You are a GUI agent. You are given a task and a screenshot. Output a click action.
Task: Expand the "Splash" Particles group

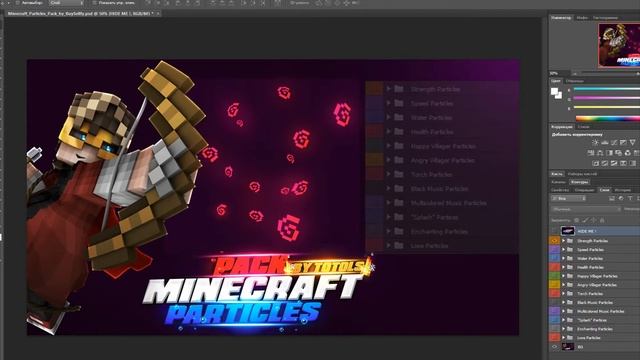pos(564,320)
